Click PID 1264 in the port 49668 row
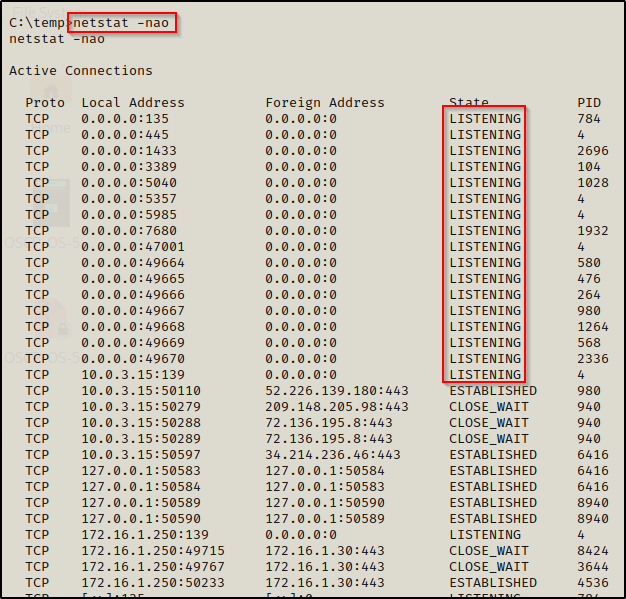The image size is (626, 599). tap(593, 326)
